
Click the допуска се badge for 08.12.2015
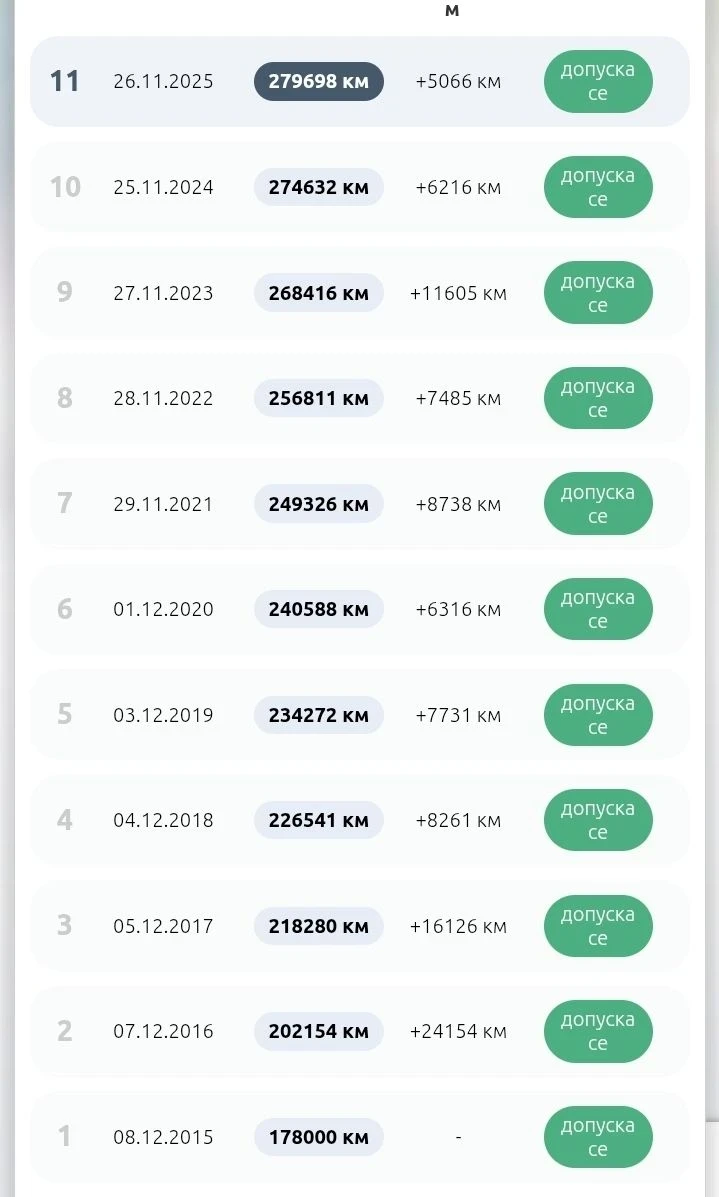click(598, 1137)
